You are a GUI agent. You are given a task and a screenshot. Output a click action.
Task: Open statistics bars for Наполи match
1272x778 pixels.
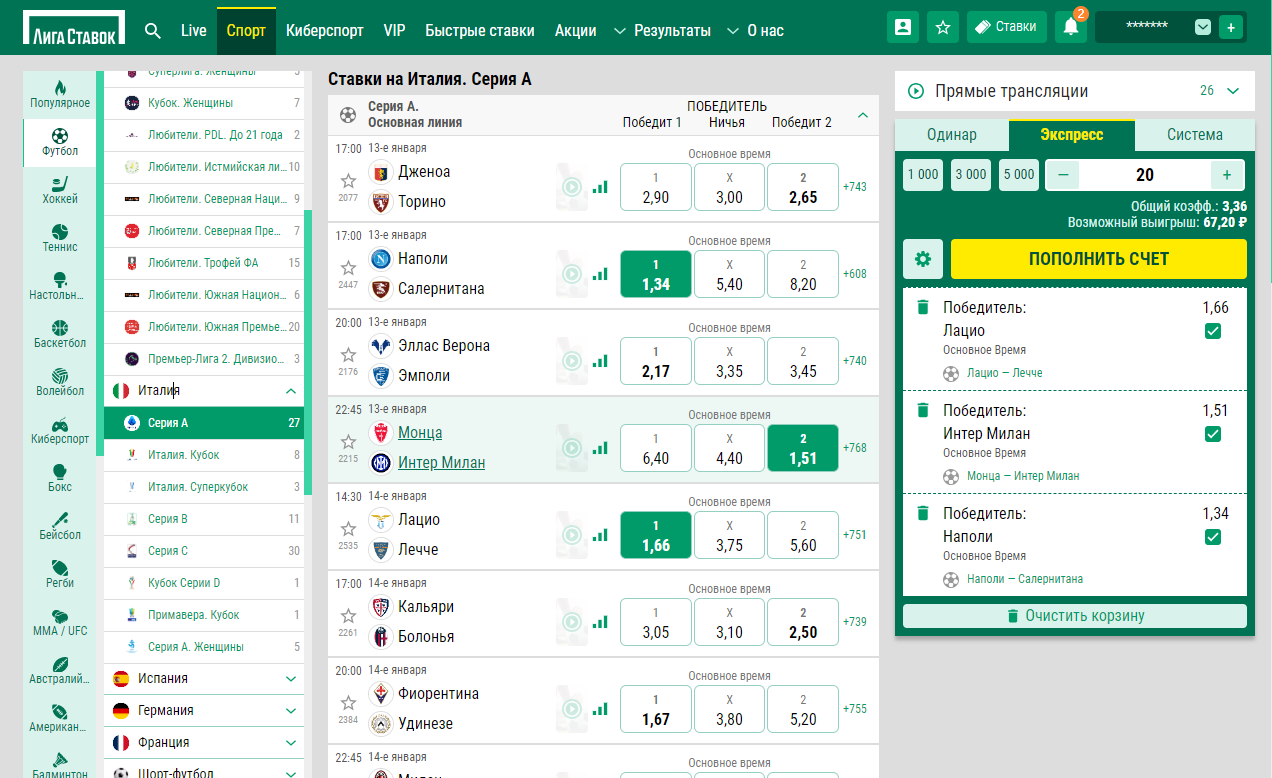(600, 273)
